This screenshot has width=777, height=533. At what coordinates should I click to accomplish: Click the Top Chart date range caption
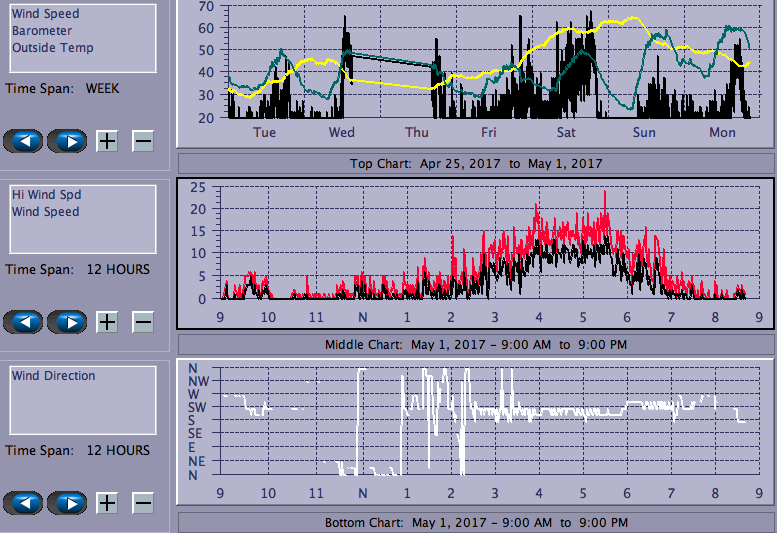[x=476, y=164]
